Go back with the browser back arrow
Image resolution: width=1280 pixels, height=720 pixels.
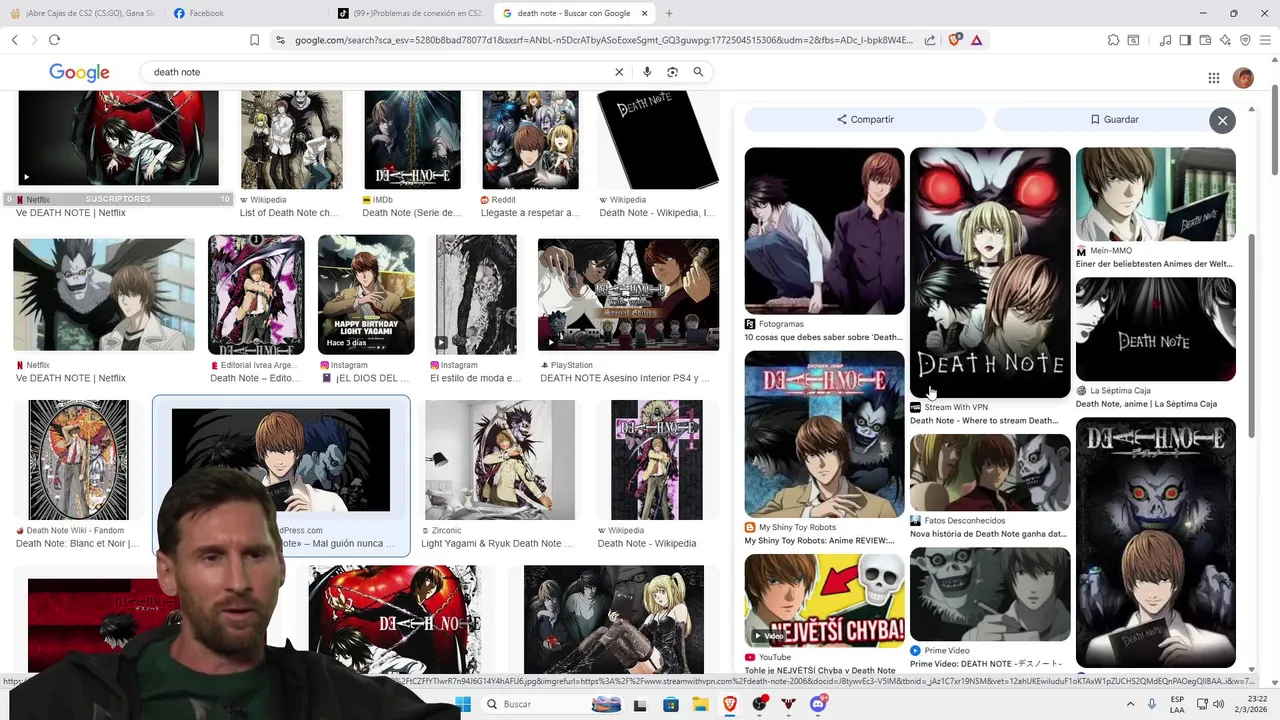point(14,40)
